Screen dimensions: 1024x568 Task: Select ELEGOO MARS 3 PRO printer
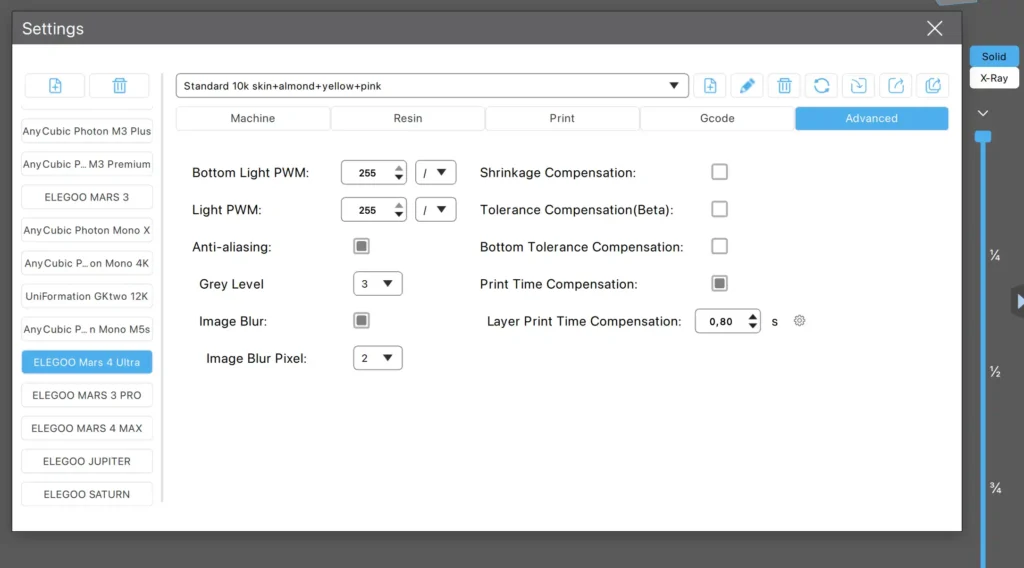(x=87, y=395)
